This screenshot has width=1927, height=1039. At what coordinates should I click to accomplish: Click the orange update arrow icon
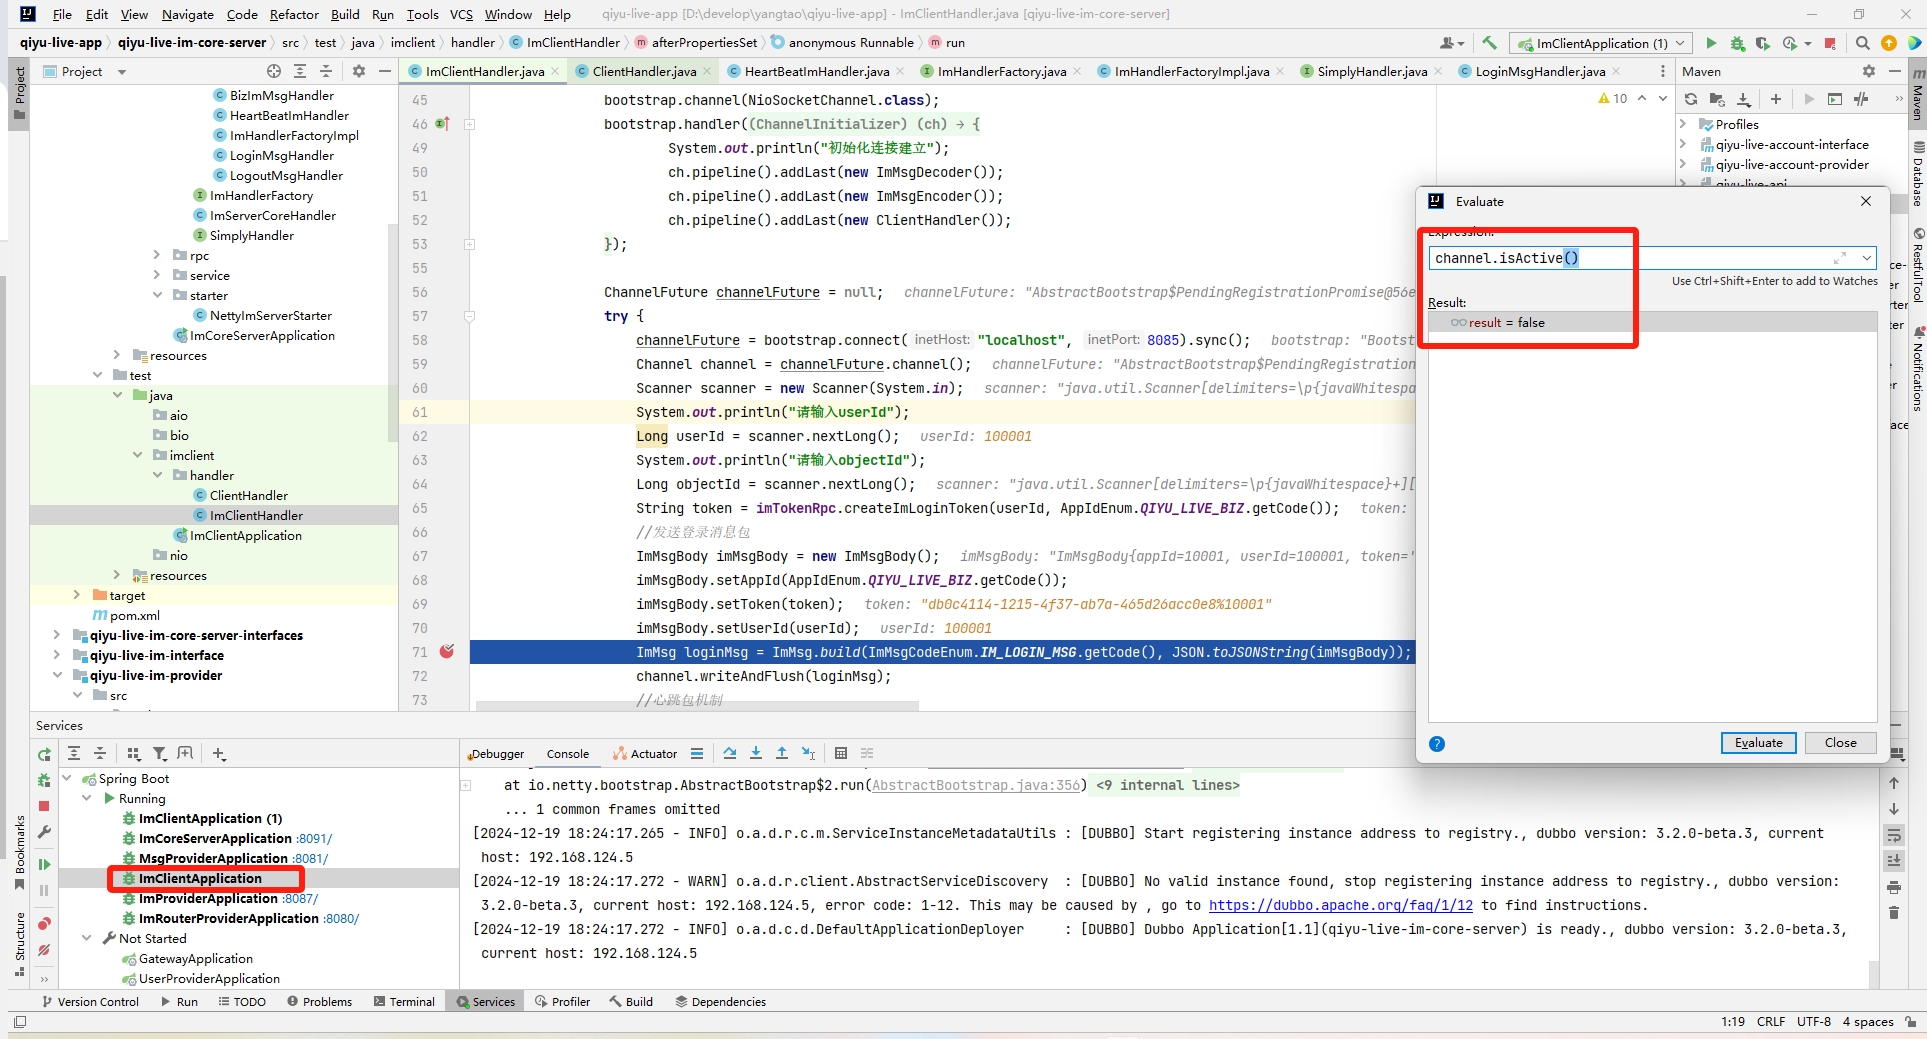[1889, 43]
